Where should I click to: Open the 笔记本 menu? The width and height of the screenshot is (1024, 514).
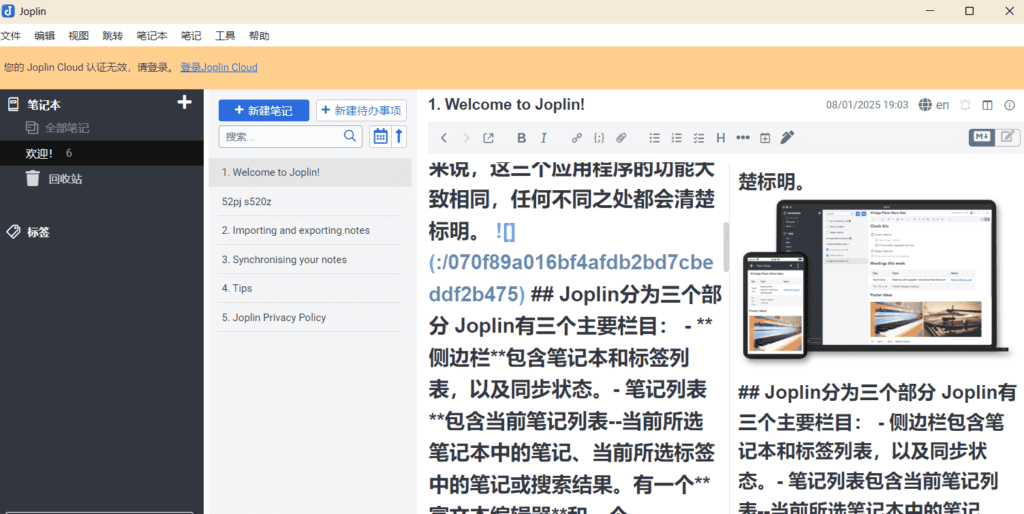pos(152,36)
